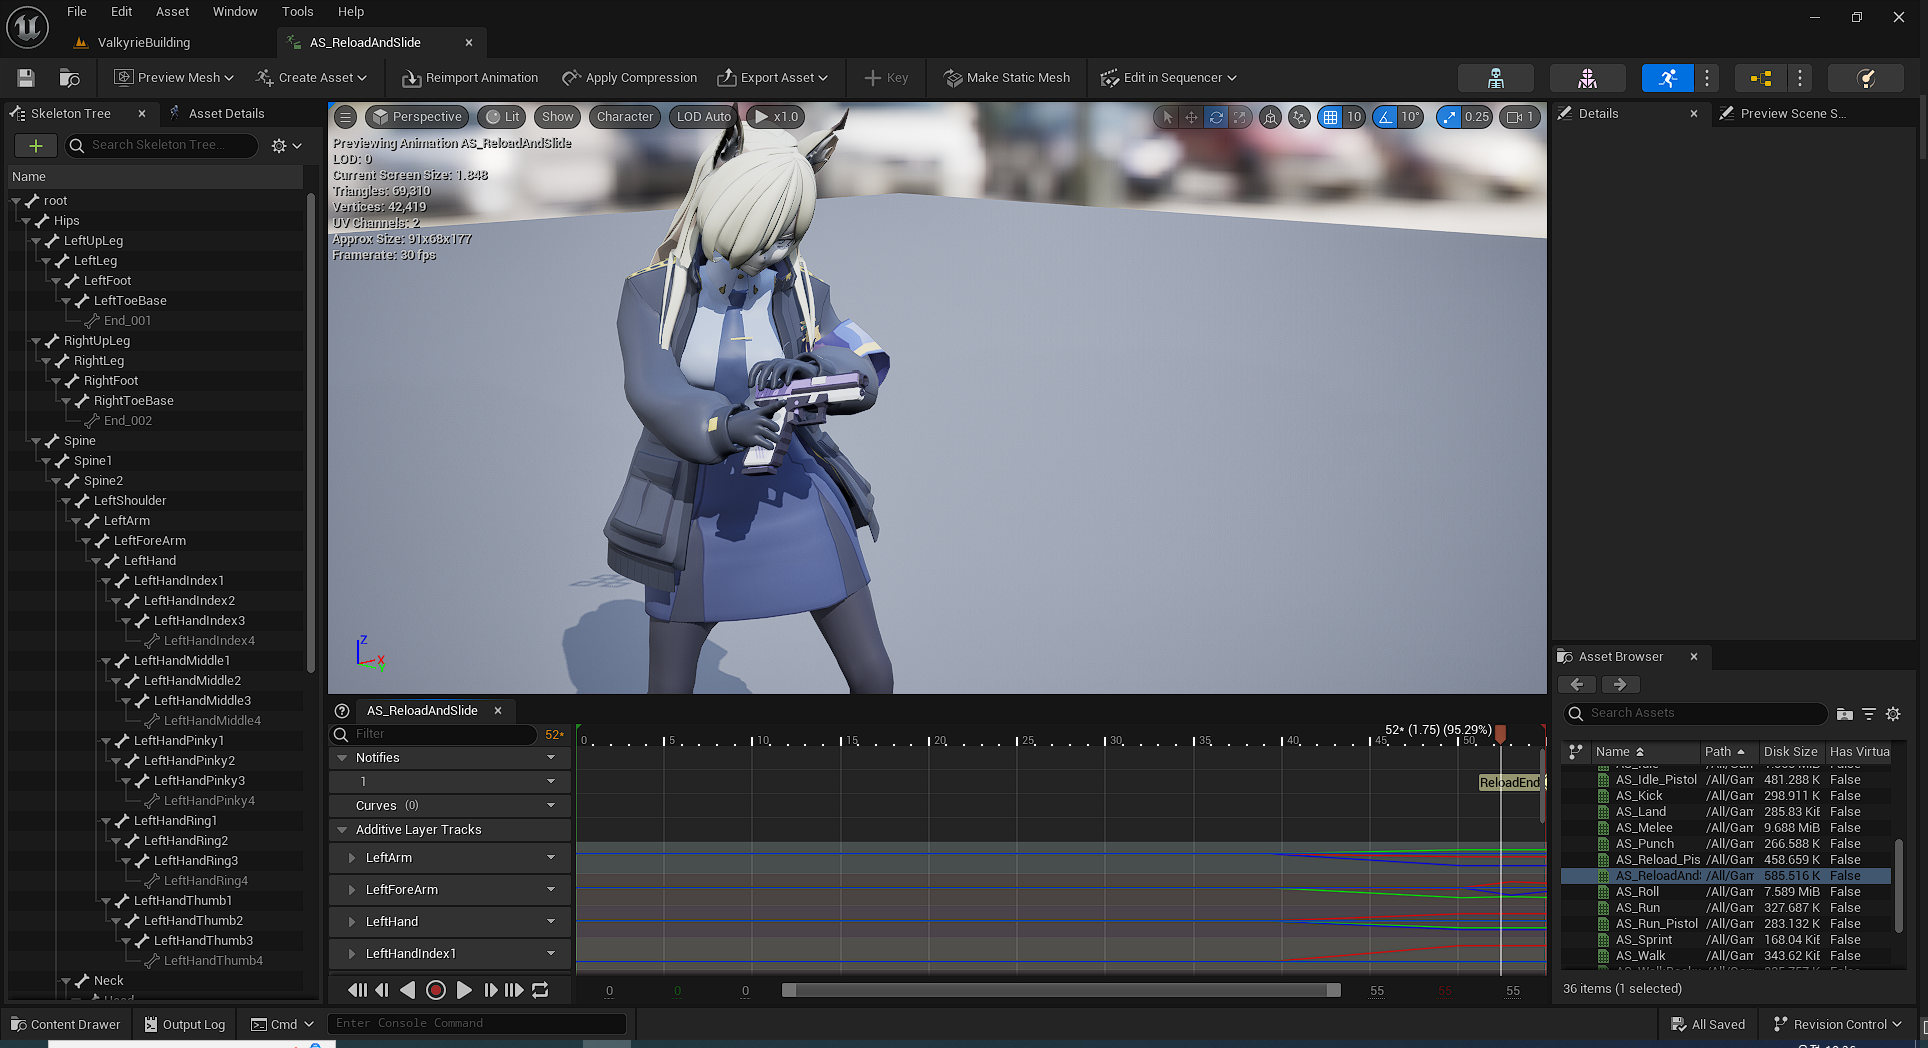Click the active Animation mode running-figure button
1928x1048 pixels.
(1667, 78)
